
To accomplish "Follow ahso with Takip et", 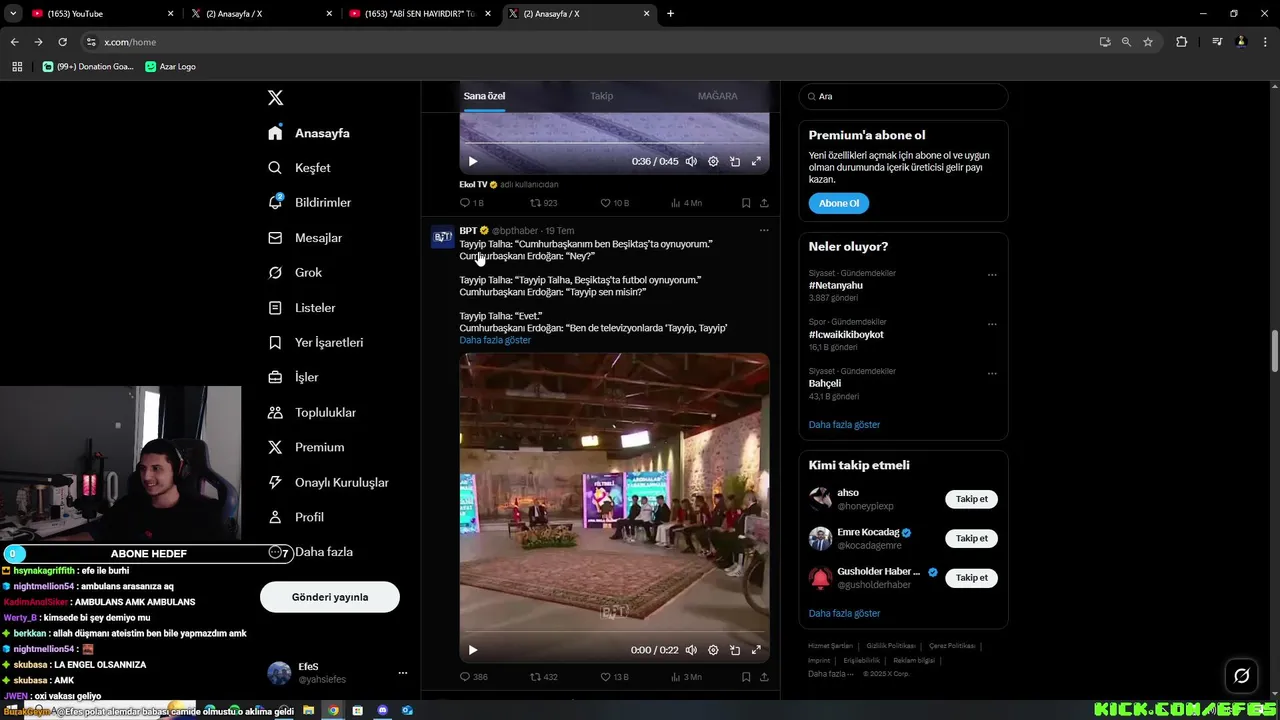I will pos(971,499).
